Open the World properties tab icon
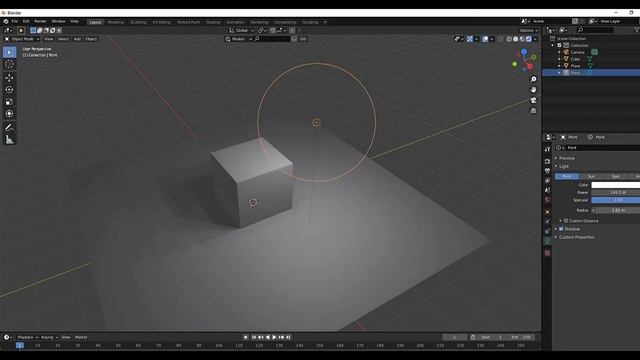 point(547,200)
